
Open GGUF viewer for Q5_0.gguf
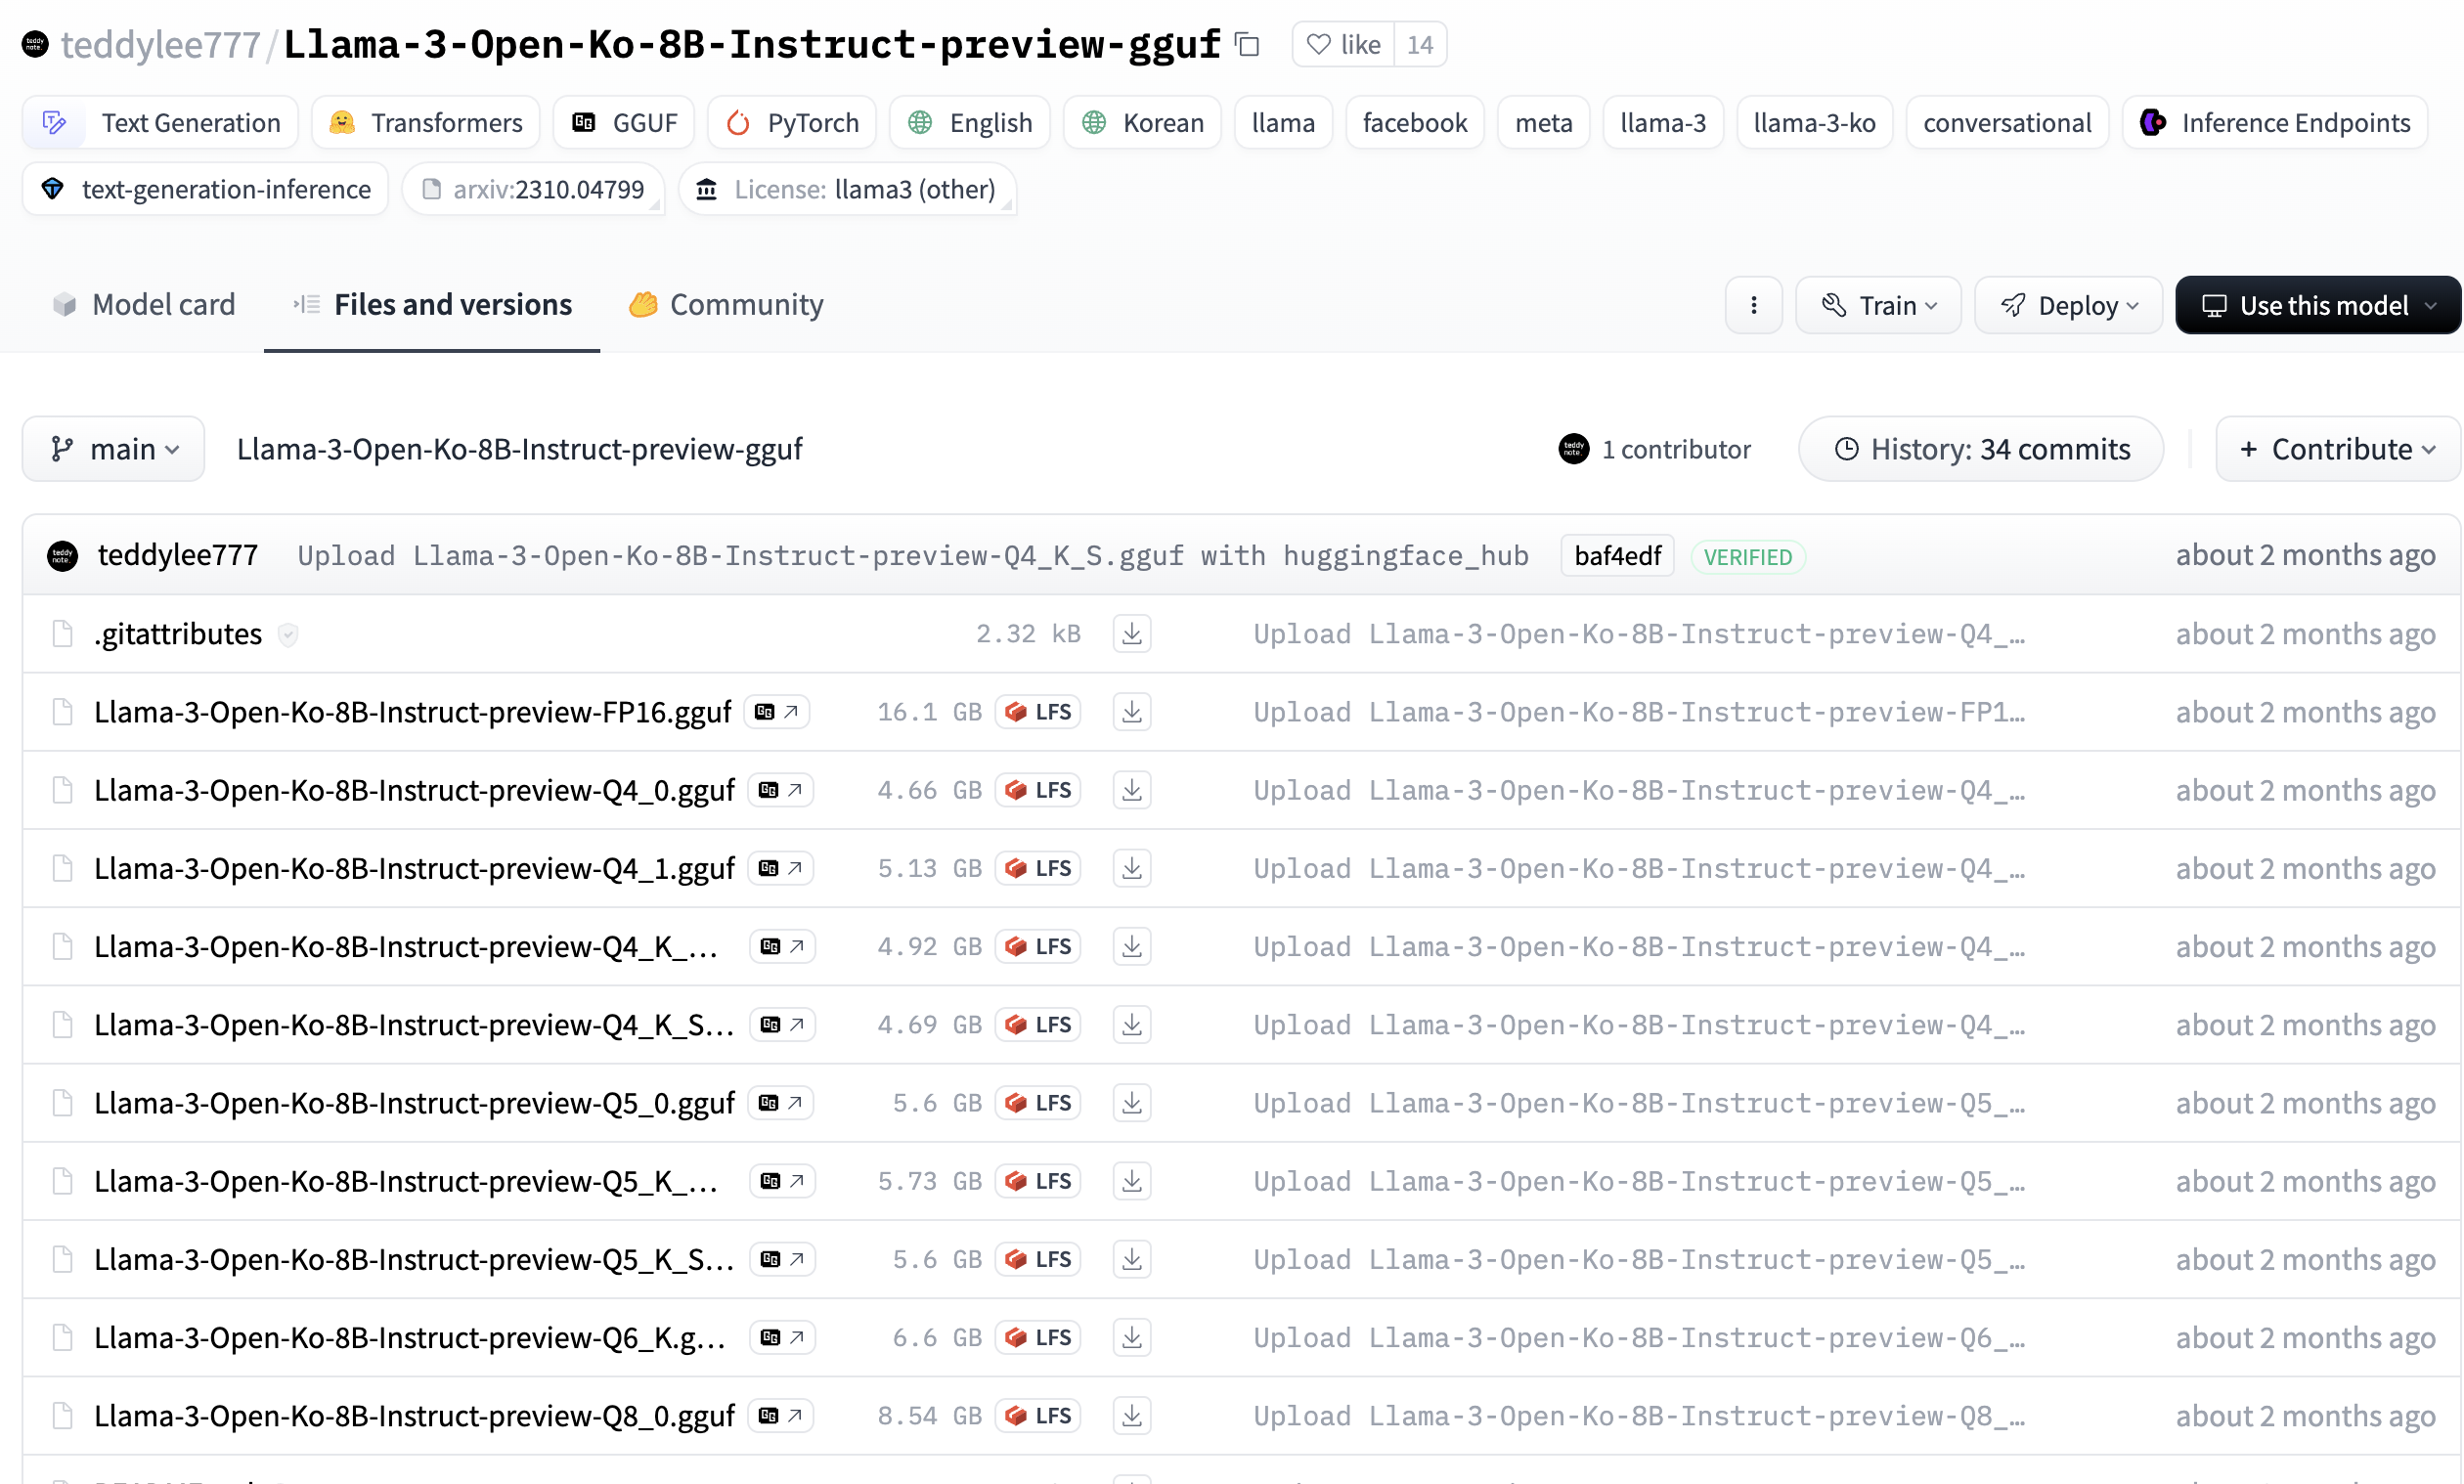[x=780, y=1103]
